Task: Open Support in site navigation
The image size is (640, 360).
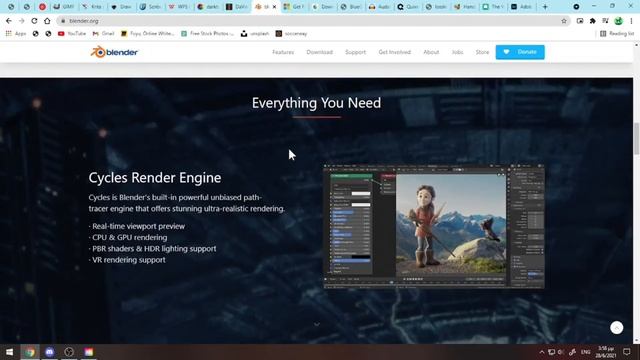Action: pos(356,52)
